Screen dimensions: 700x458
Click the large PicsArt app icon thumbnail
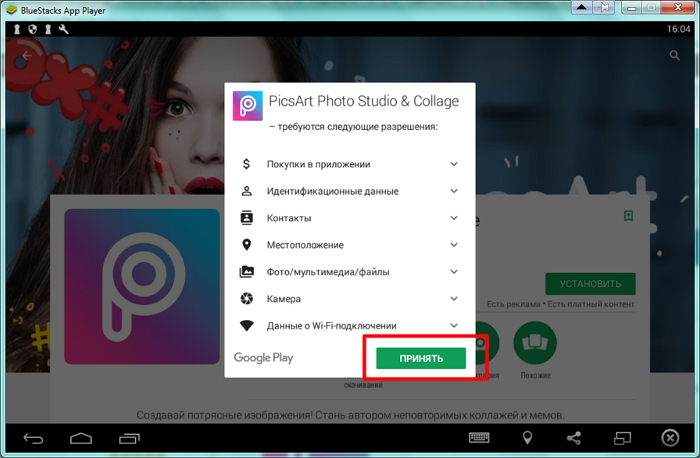(142, 287)
